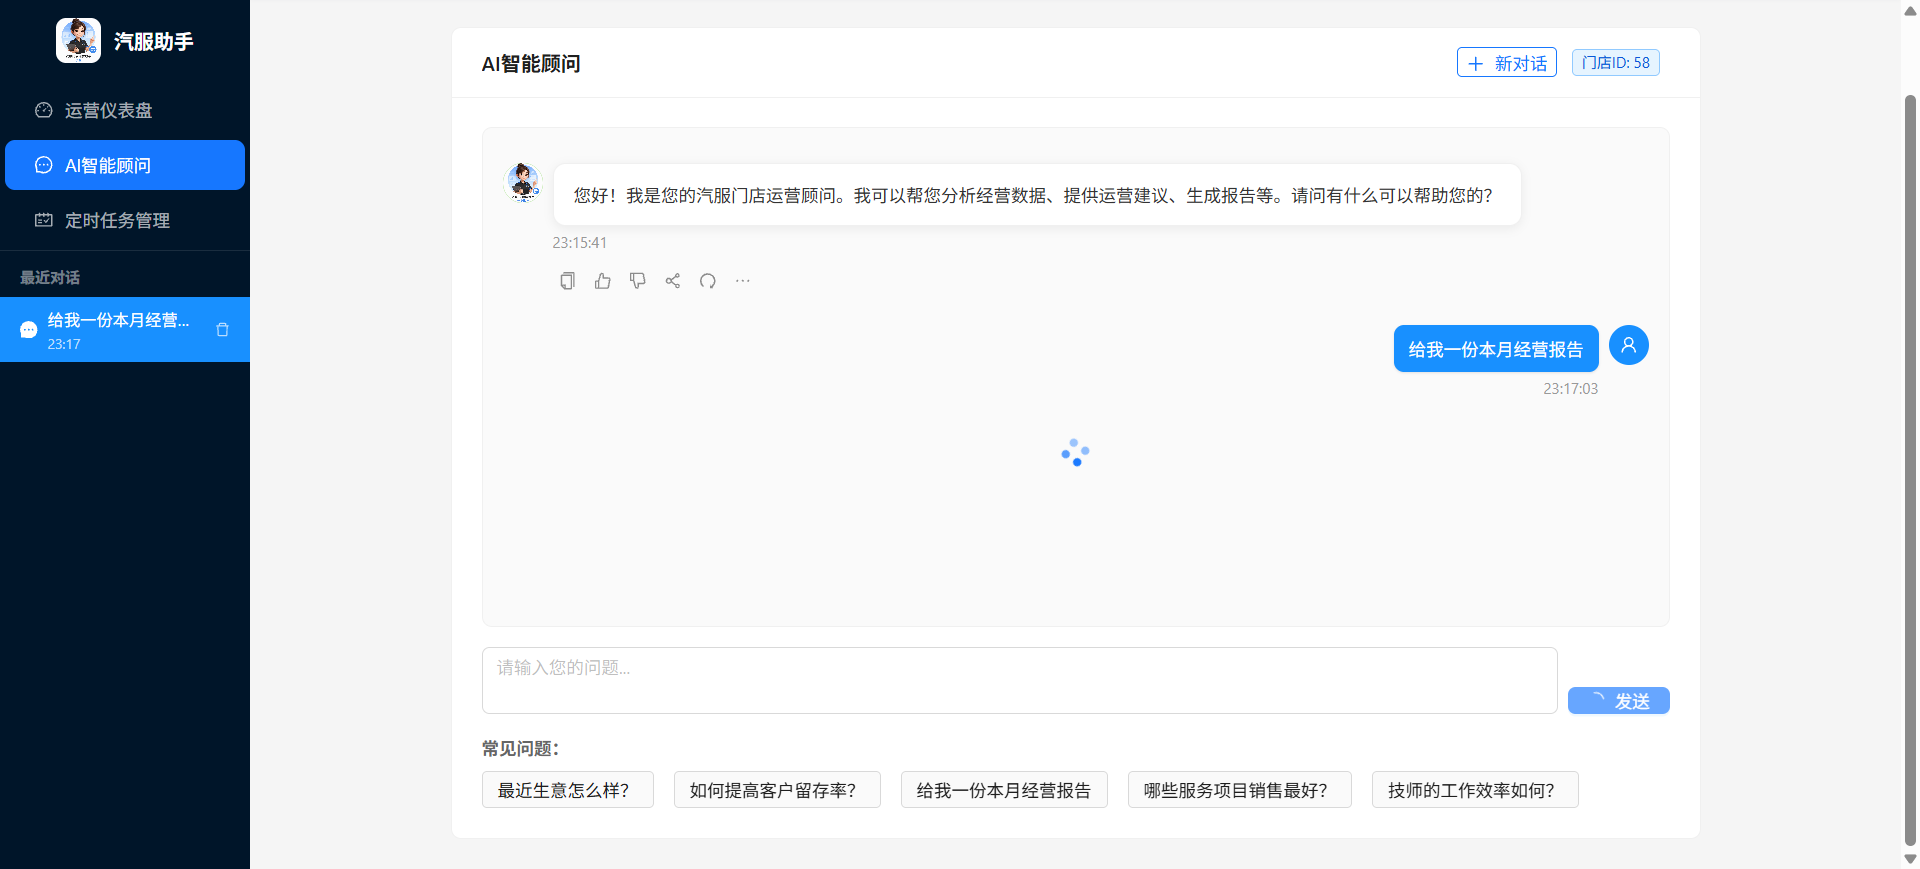Open more options for the greeting message

click(x=743, y=281)
